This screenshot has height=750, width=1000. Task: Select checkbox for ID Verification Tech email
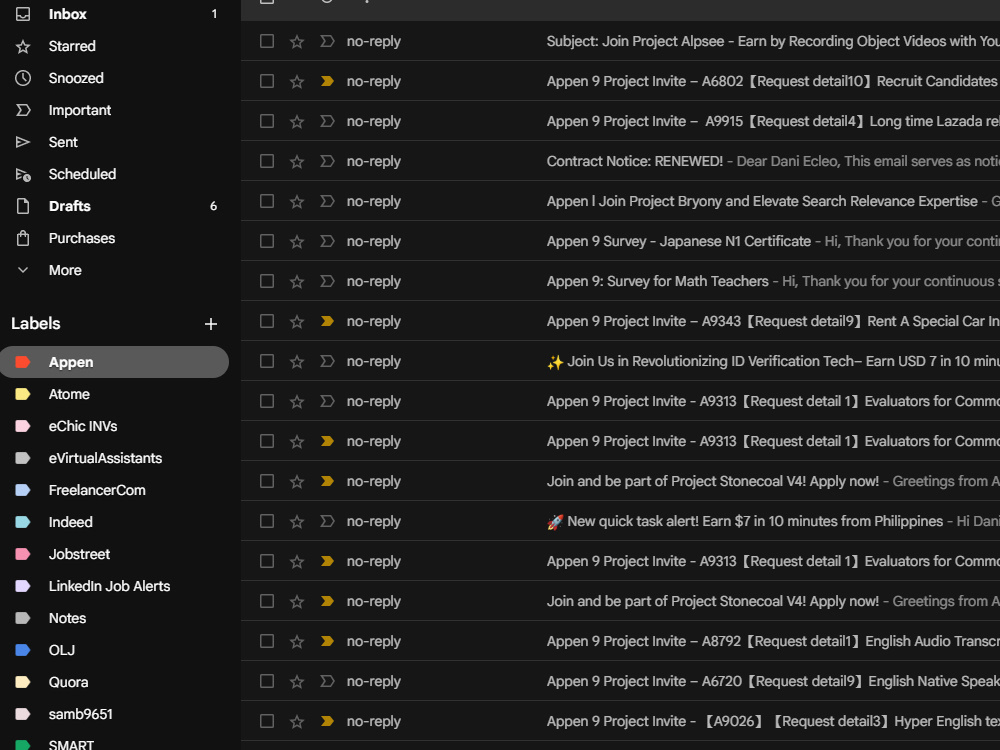[x=267, y=361]
